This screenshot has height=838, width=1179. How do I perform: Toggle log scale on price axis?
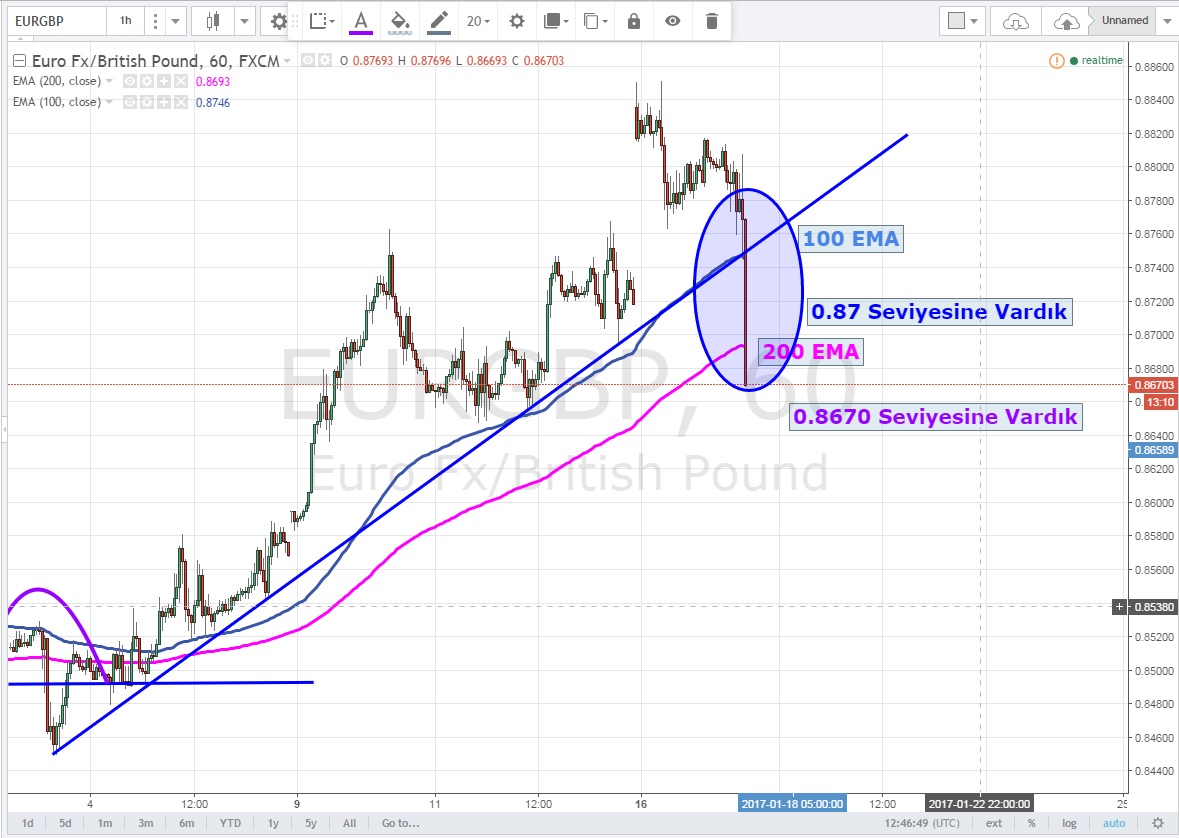1070,823
